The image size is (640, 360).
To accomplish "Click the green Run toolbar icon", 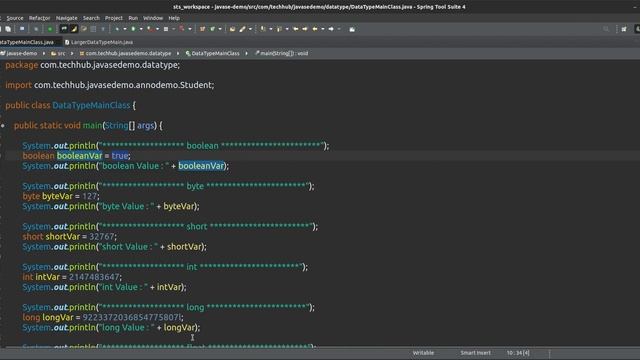I will tap(133, 29).
